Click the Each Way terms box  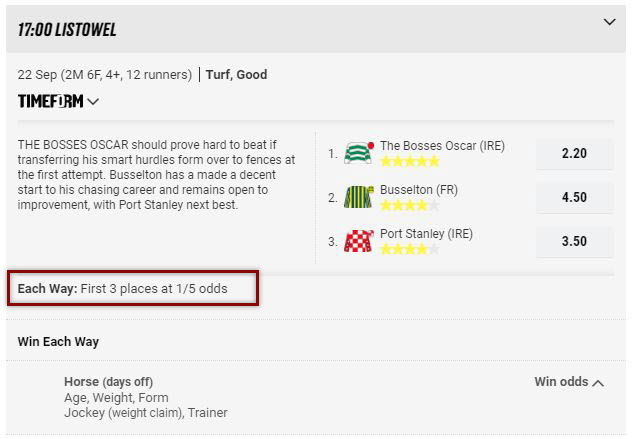click(133, 288)
